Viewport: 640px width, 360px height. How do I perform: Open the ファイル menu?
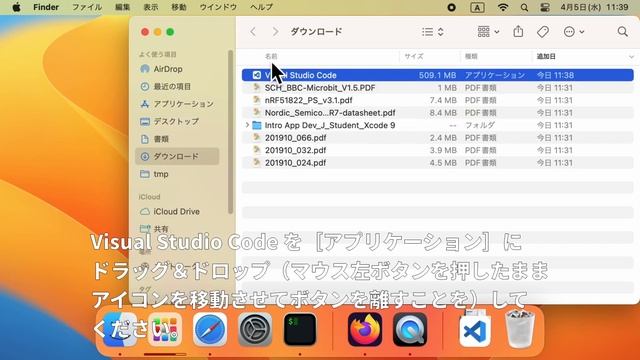pos(87,7)
